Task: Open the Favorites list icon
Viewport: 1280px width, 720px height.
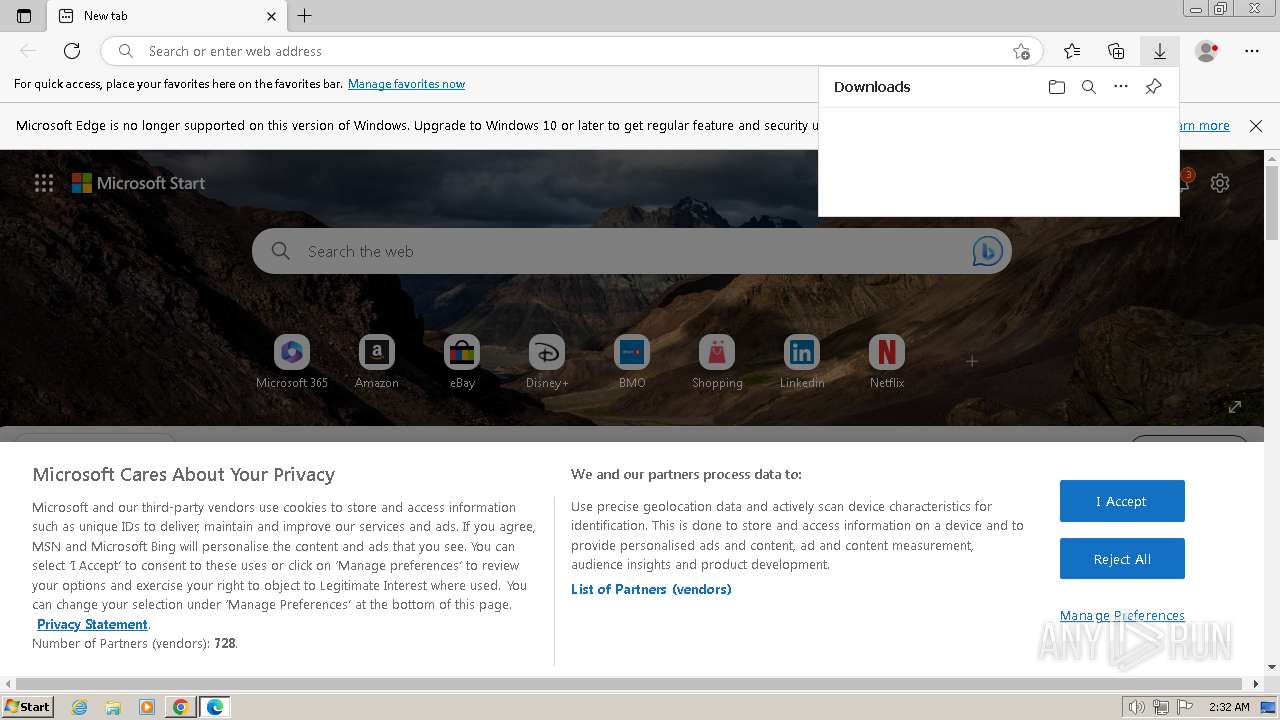Action: (x=1072, y=51)
